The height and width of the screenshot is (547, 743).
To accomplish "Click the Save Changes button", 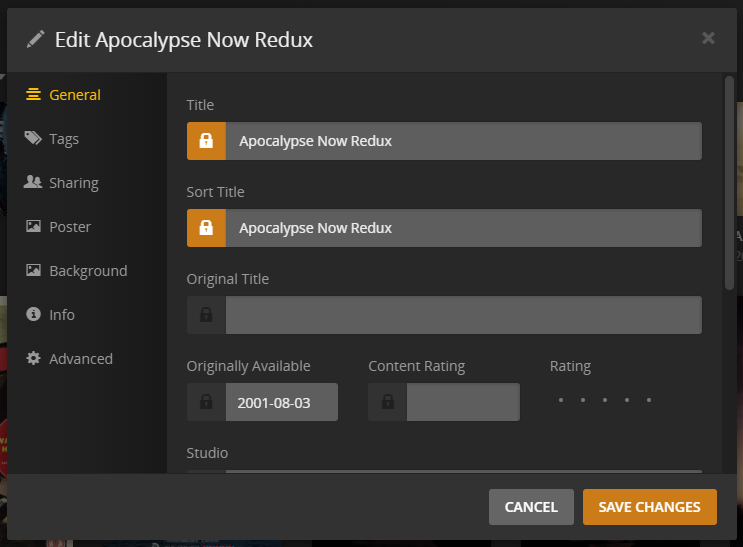I will tap(650, 507).
